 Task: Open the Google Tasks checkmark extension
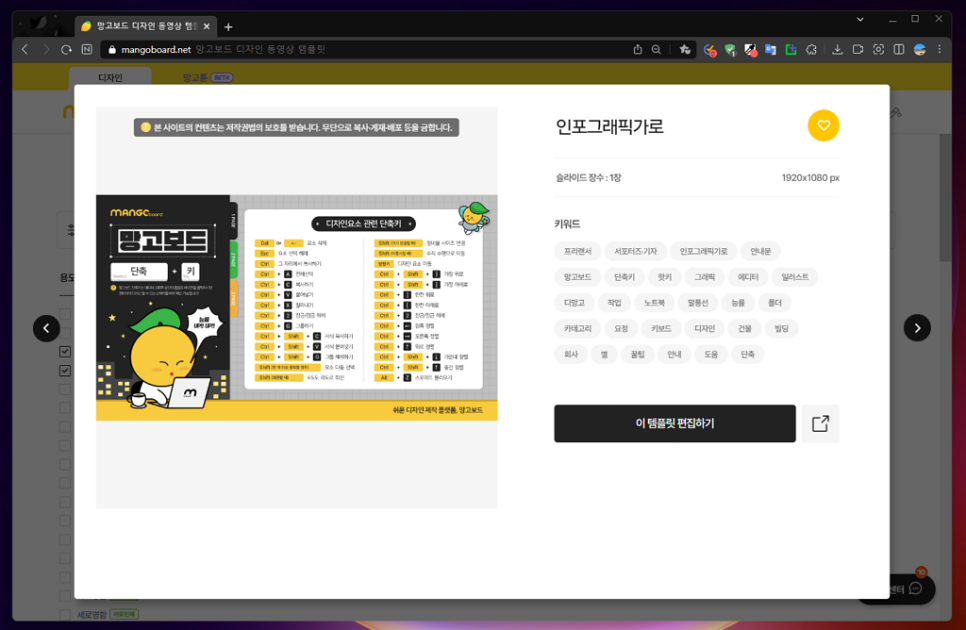click(x=710, y=50)
